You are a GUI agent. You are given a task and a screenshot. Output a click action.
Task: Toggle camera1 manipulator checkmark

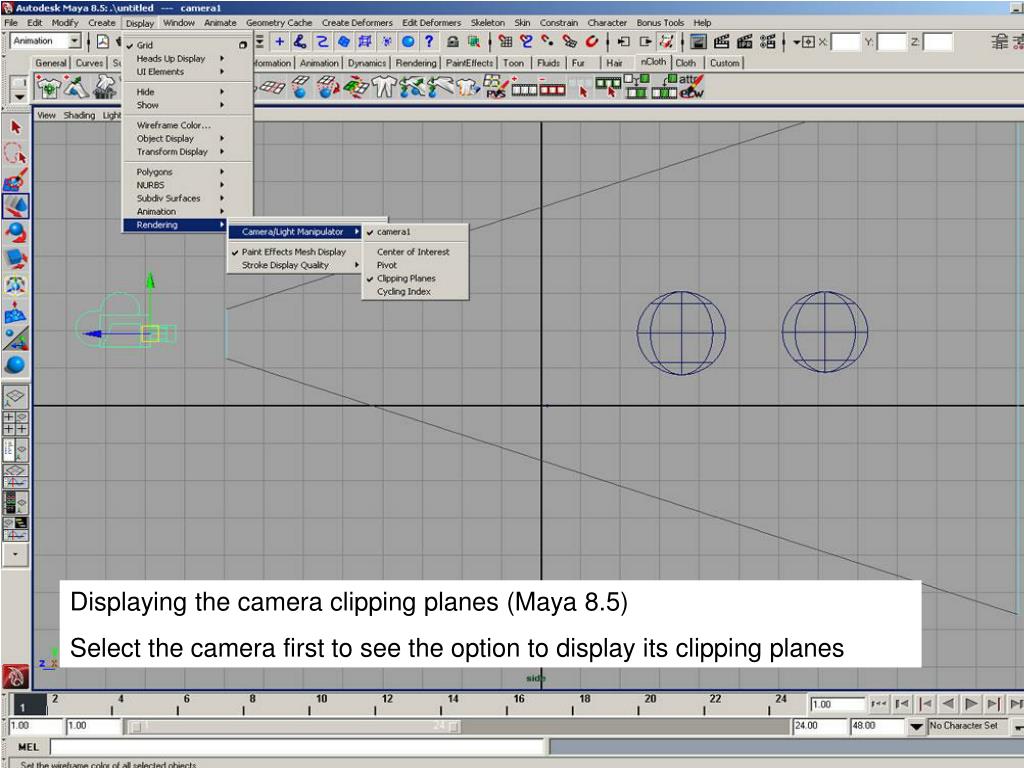click(x=370, y=232)
